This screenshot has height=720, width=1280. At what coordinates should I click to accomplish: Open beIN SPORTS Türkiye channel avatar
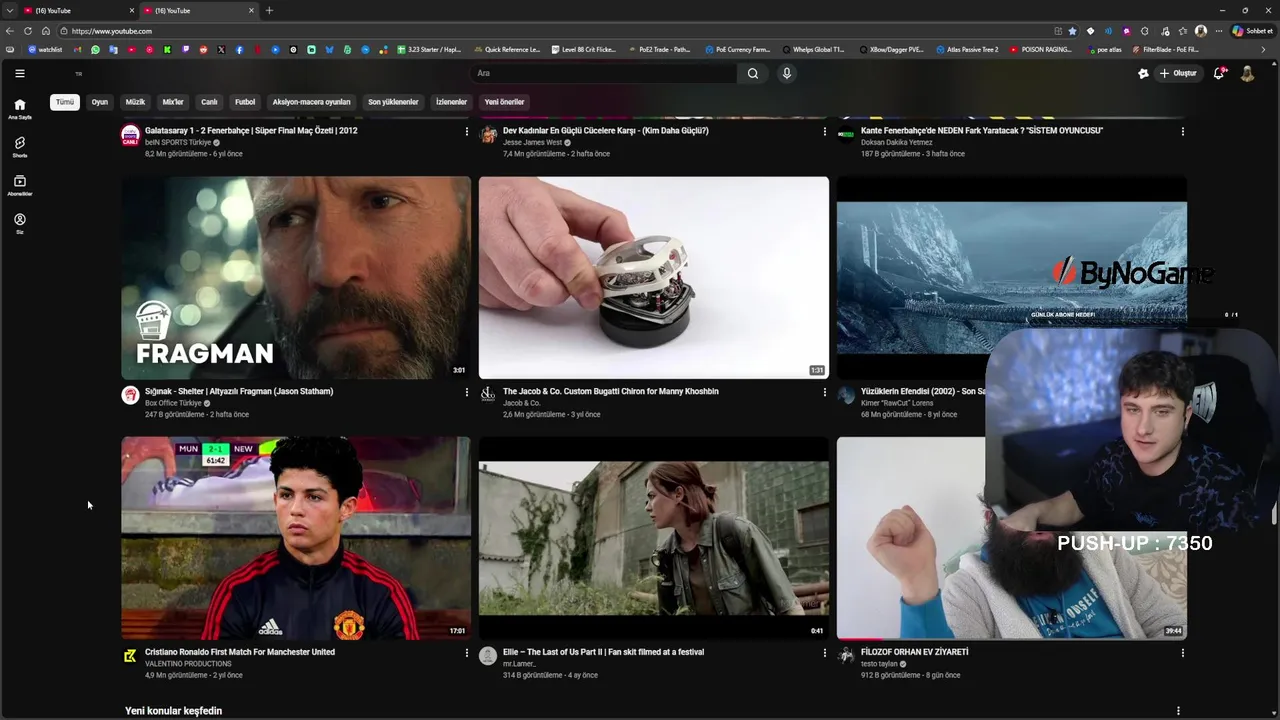(130, 134)
